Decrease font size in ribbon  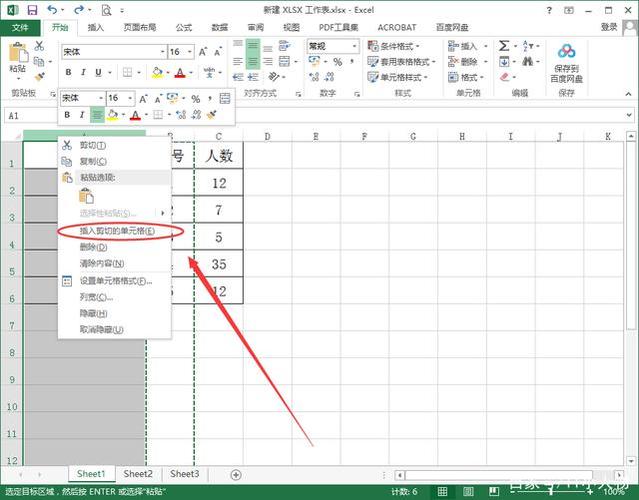click(x=218, y=52)
